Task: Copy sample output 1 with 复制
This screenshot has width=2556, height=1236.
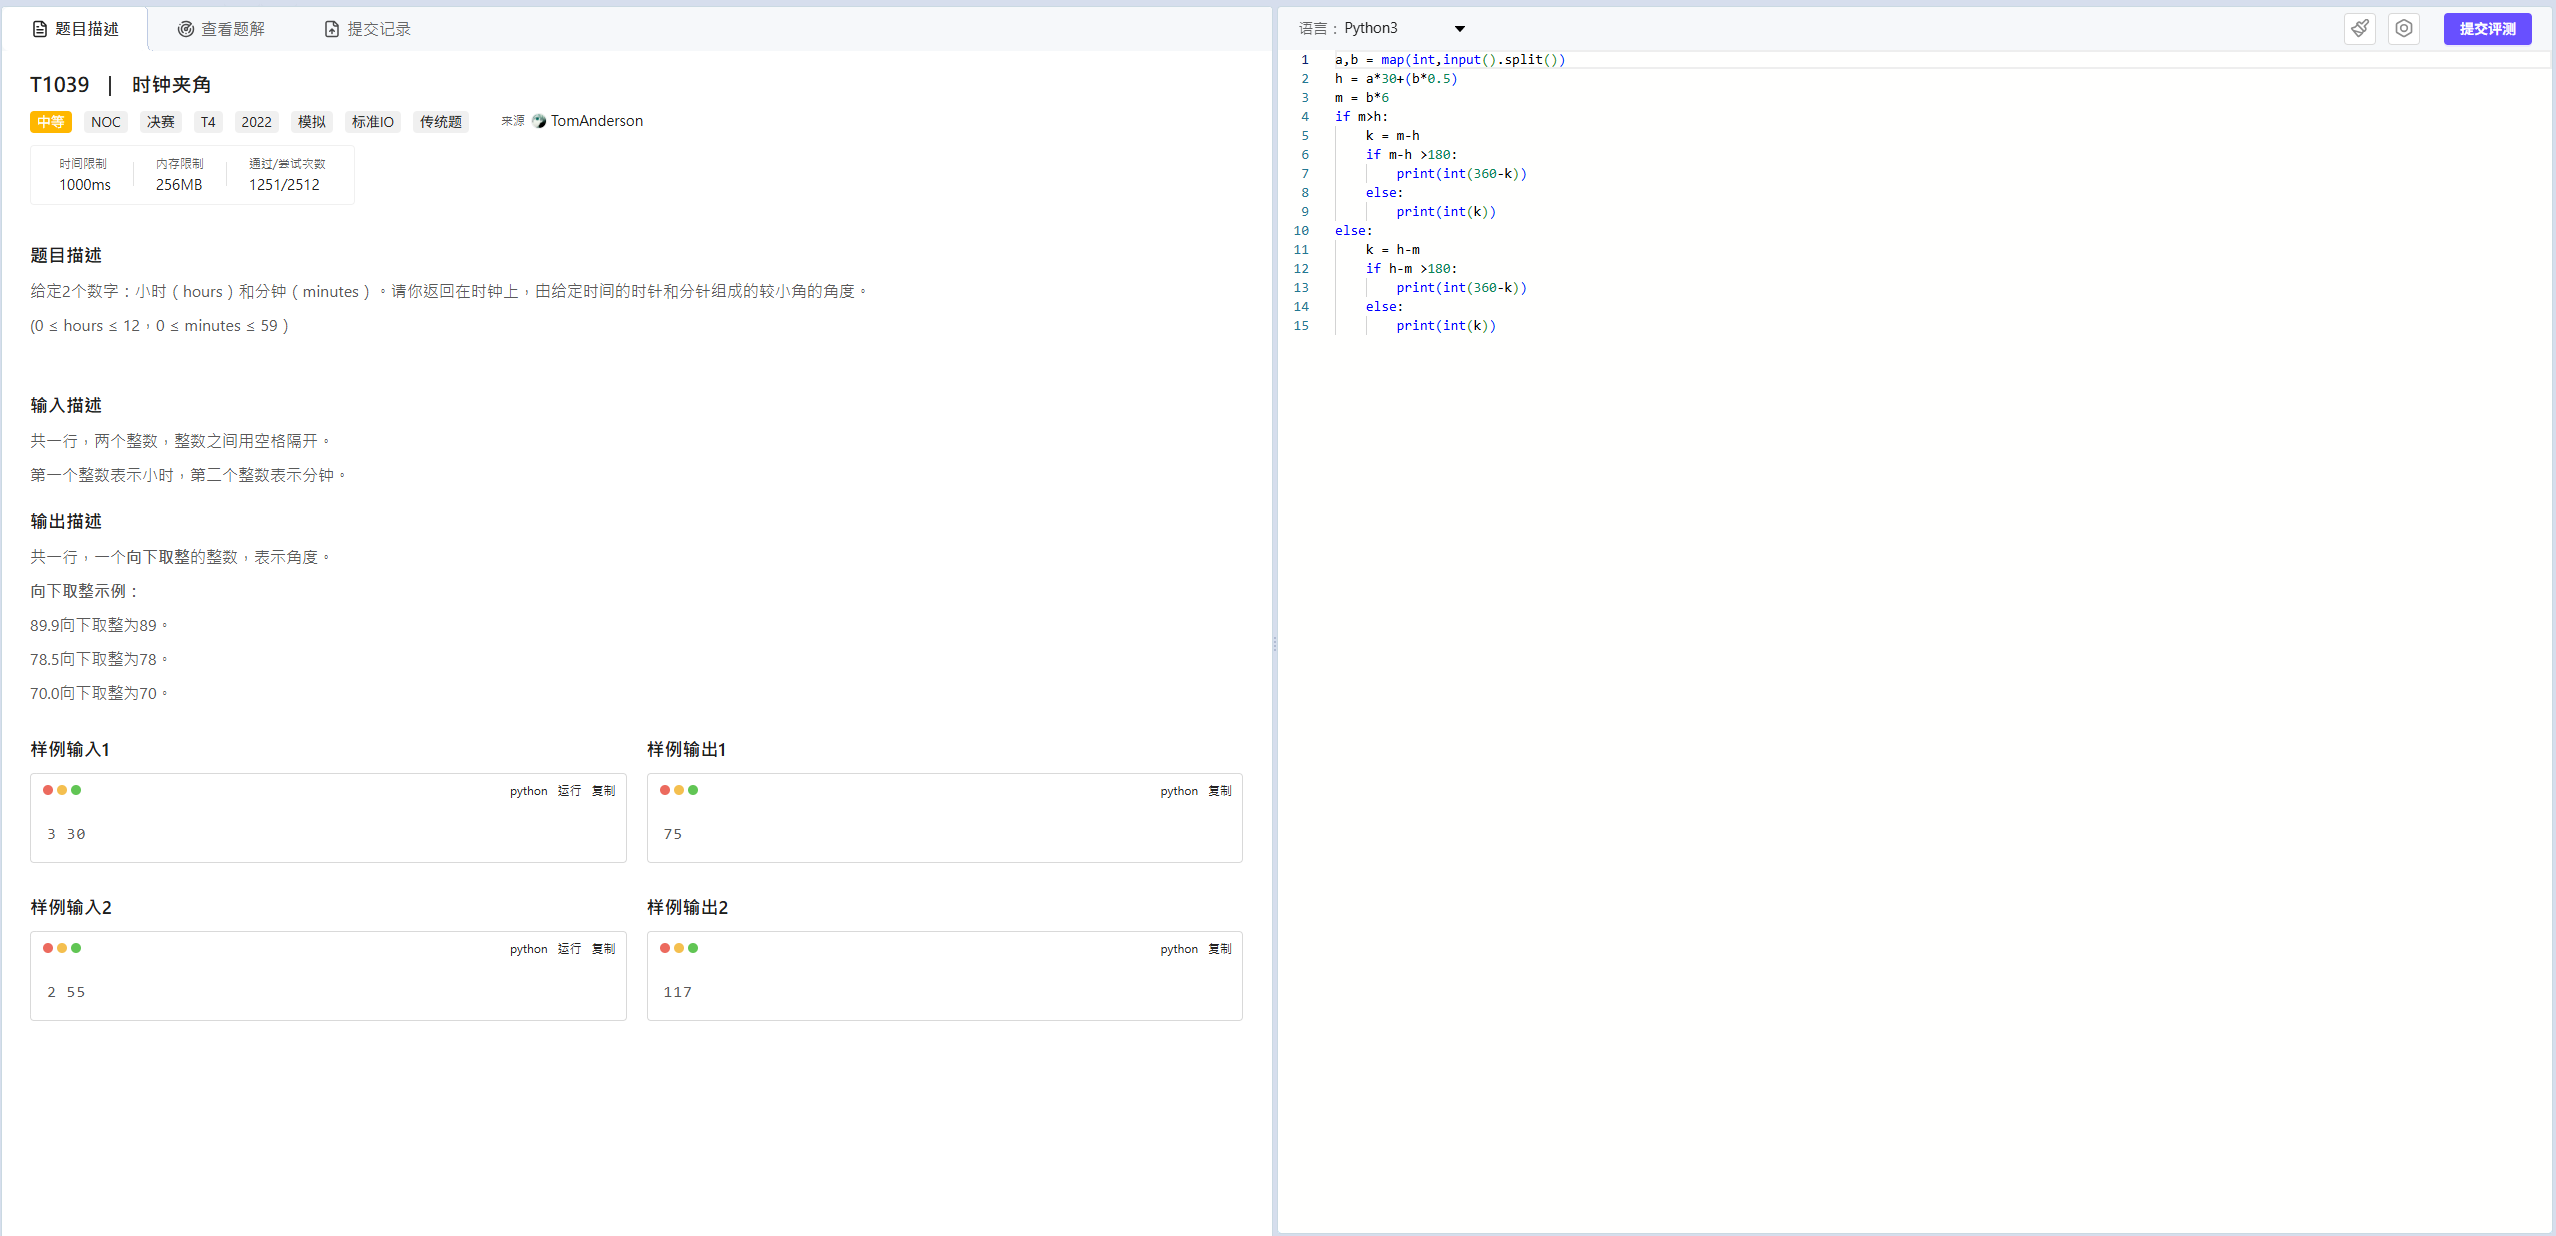Action: [1219, 791]
